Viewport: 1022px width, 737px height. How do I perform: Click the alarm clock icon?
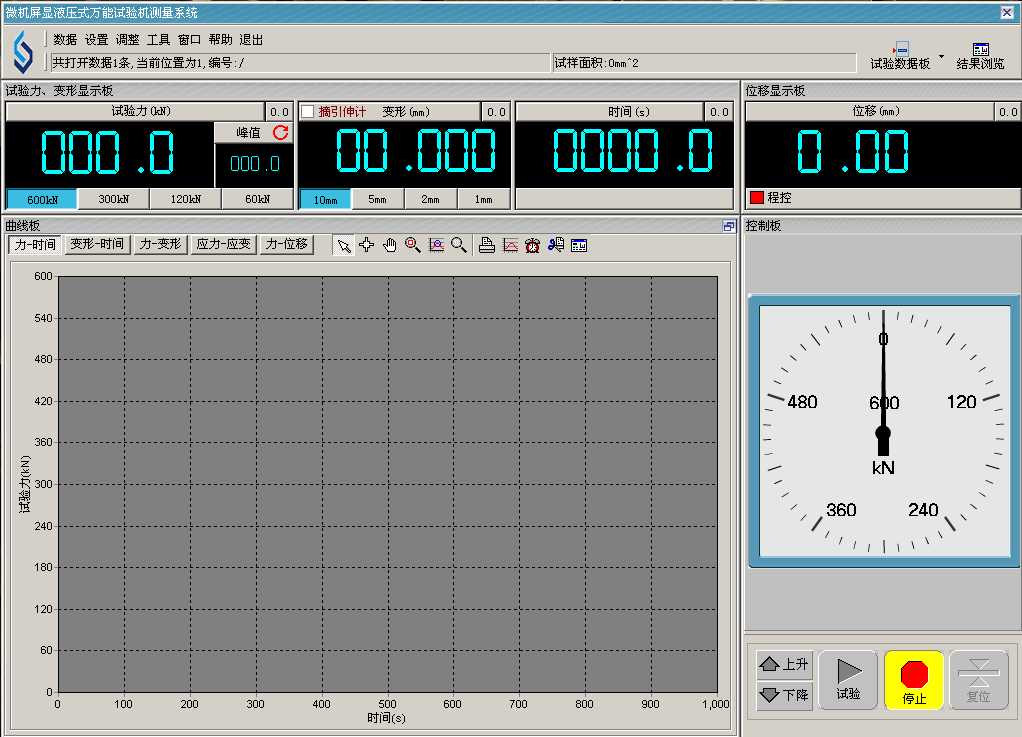[533, 245]
